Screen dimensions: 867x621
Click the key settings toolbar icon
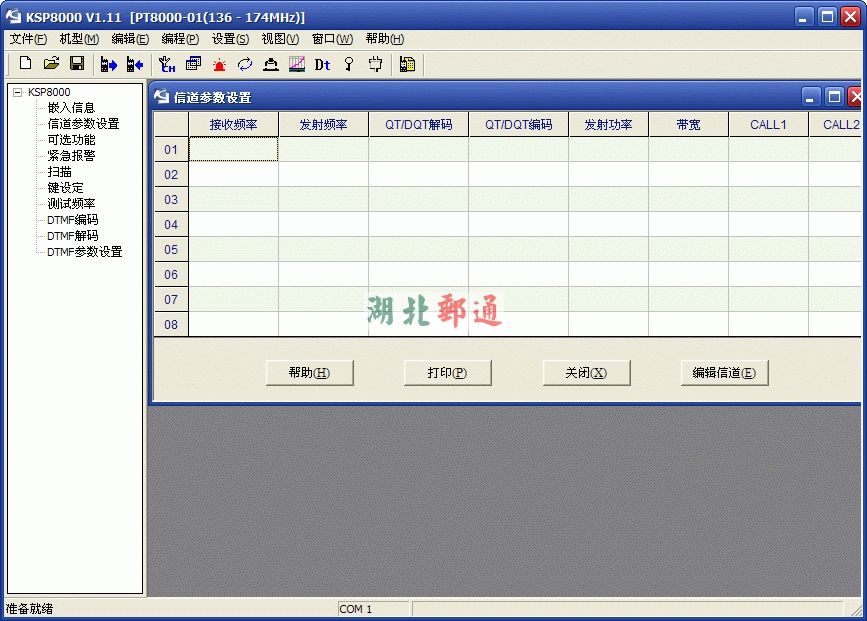coord(349,64)
